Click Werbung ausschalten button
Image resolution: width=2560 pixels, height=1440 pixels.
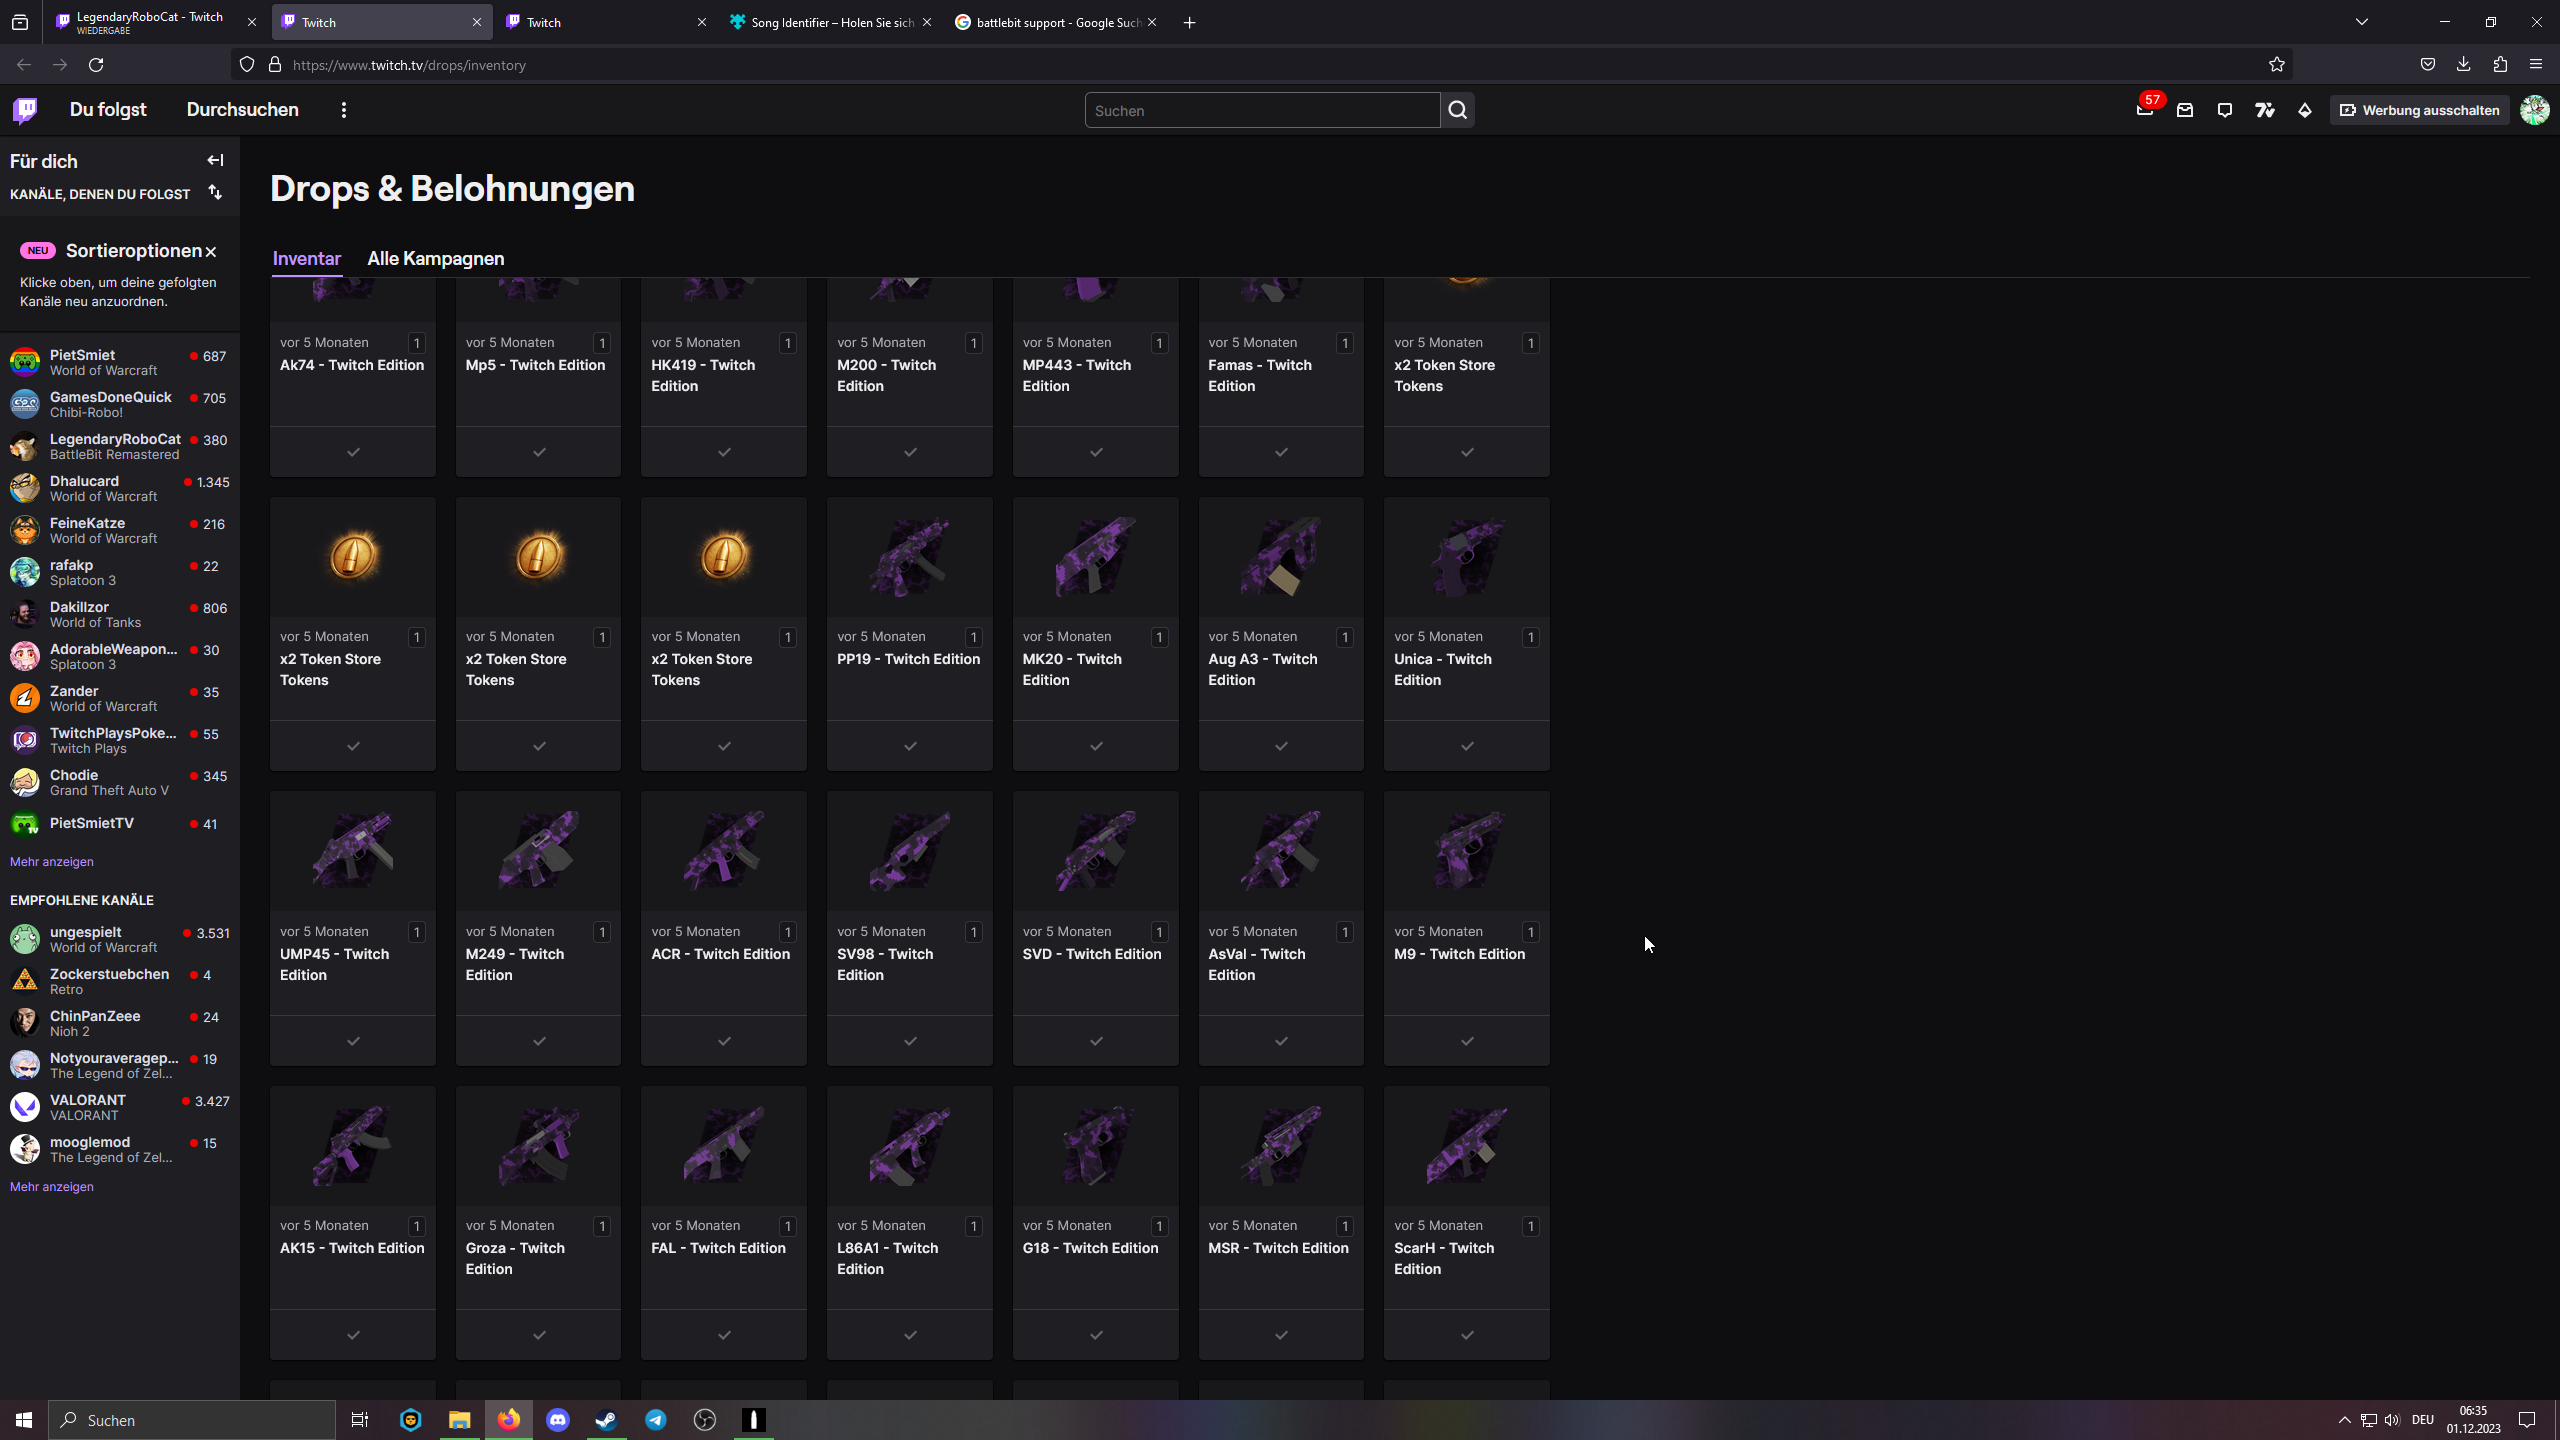click(2420, 110)
